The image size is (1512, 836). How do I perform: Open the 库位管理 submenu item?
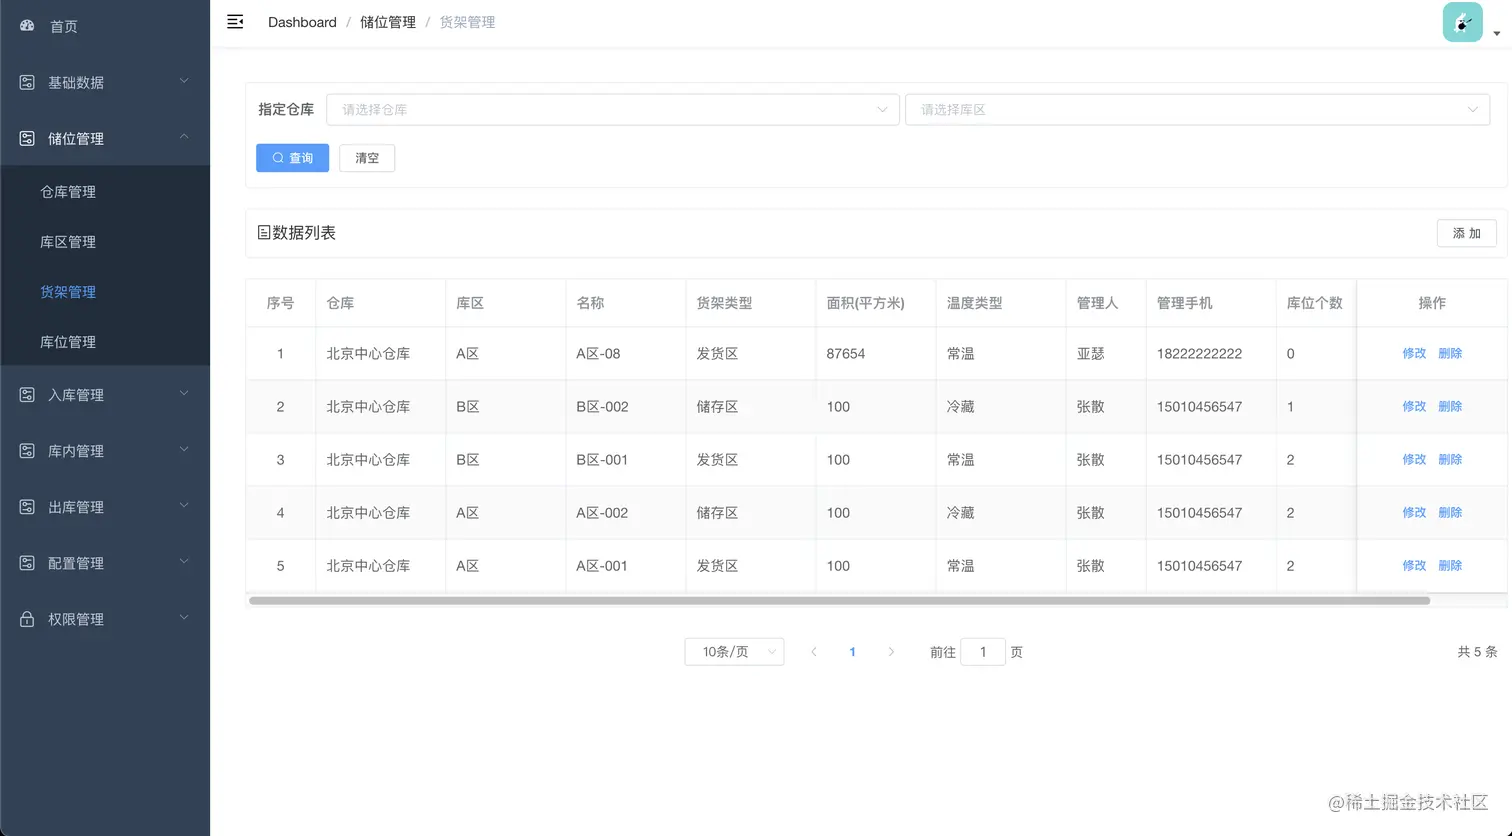(105, 341)
